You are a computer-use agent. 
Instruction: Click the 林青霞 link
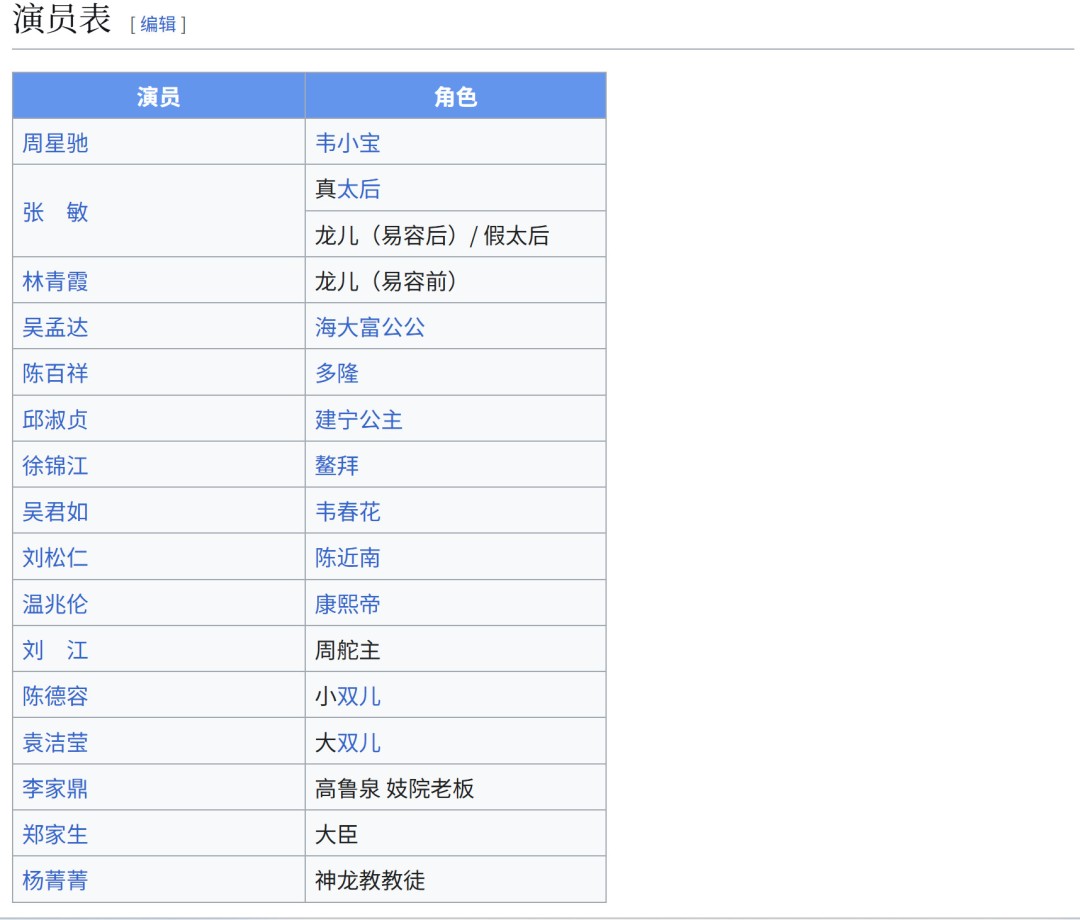[55, 280]
